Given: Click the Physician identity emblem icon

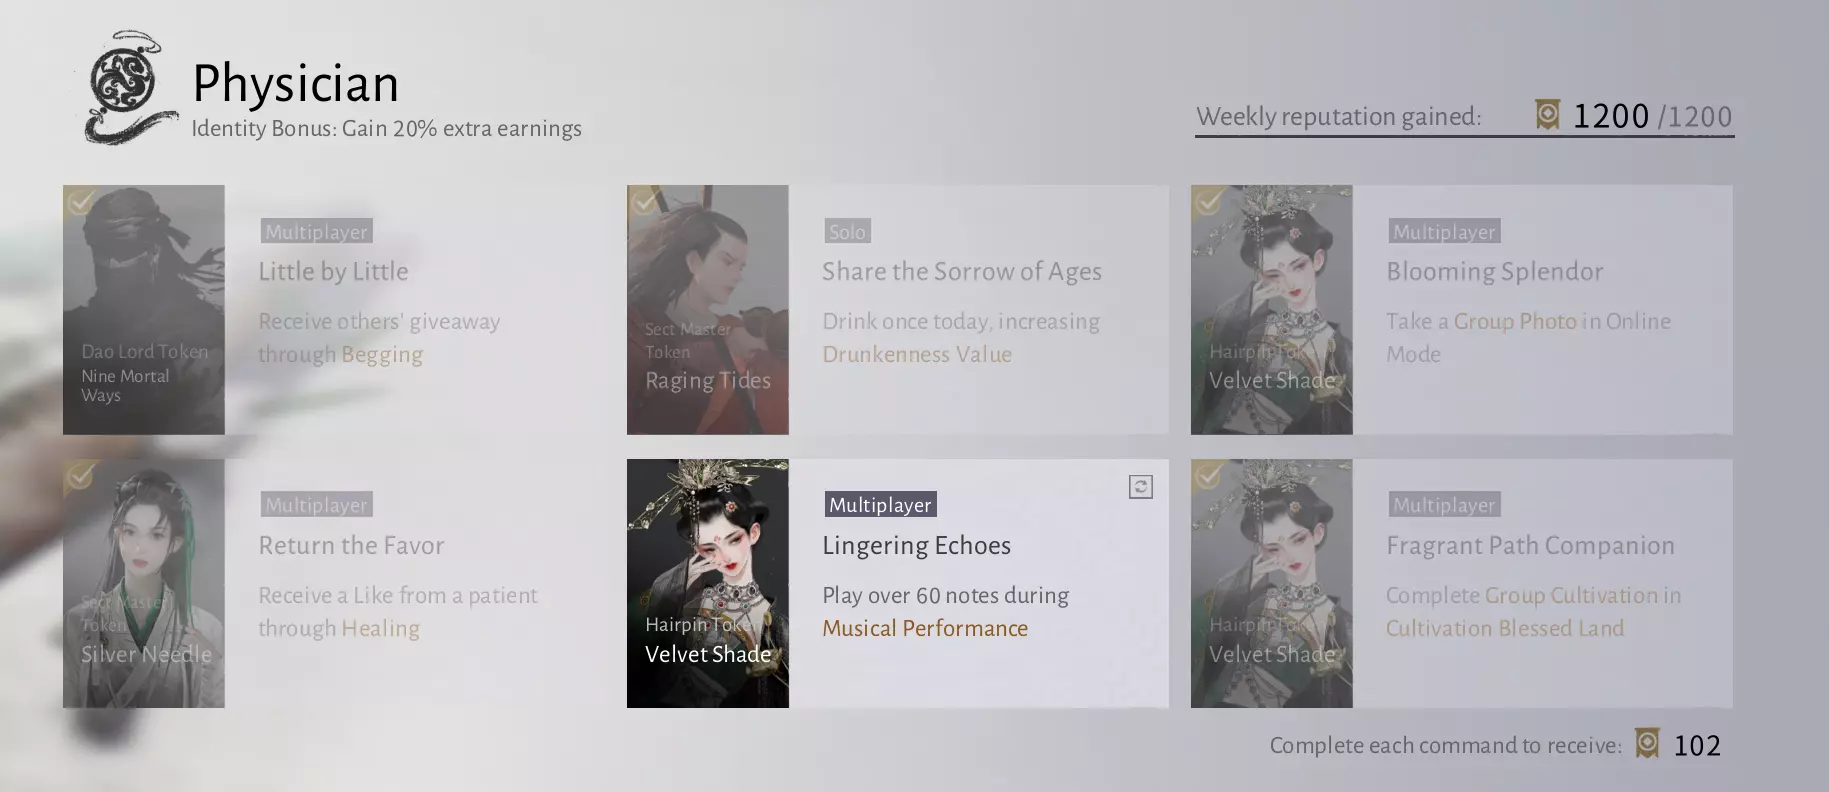Looking at the screenshot, I should [x=127, y=88].
